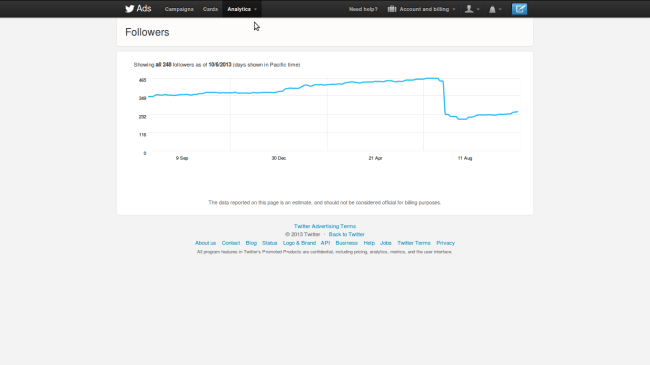
Task: Open the Business footer link
Action: [347, 243]
